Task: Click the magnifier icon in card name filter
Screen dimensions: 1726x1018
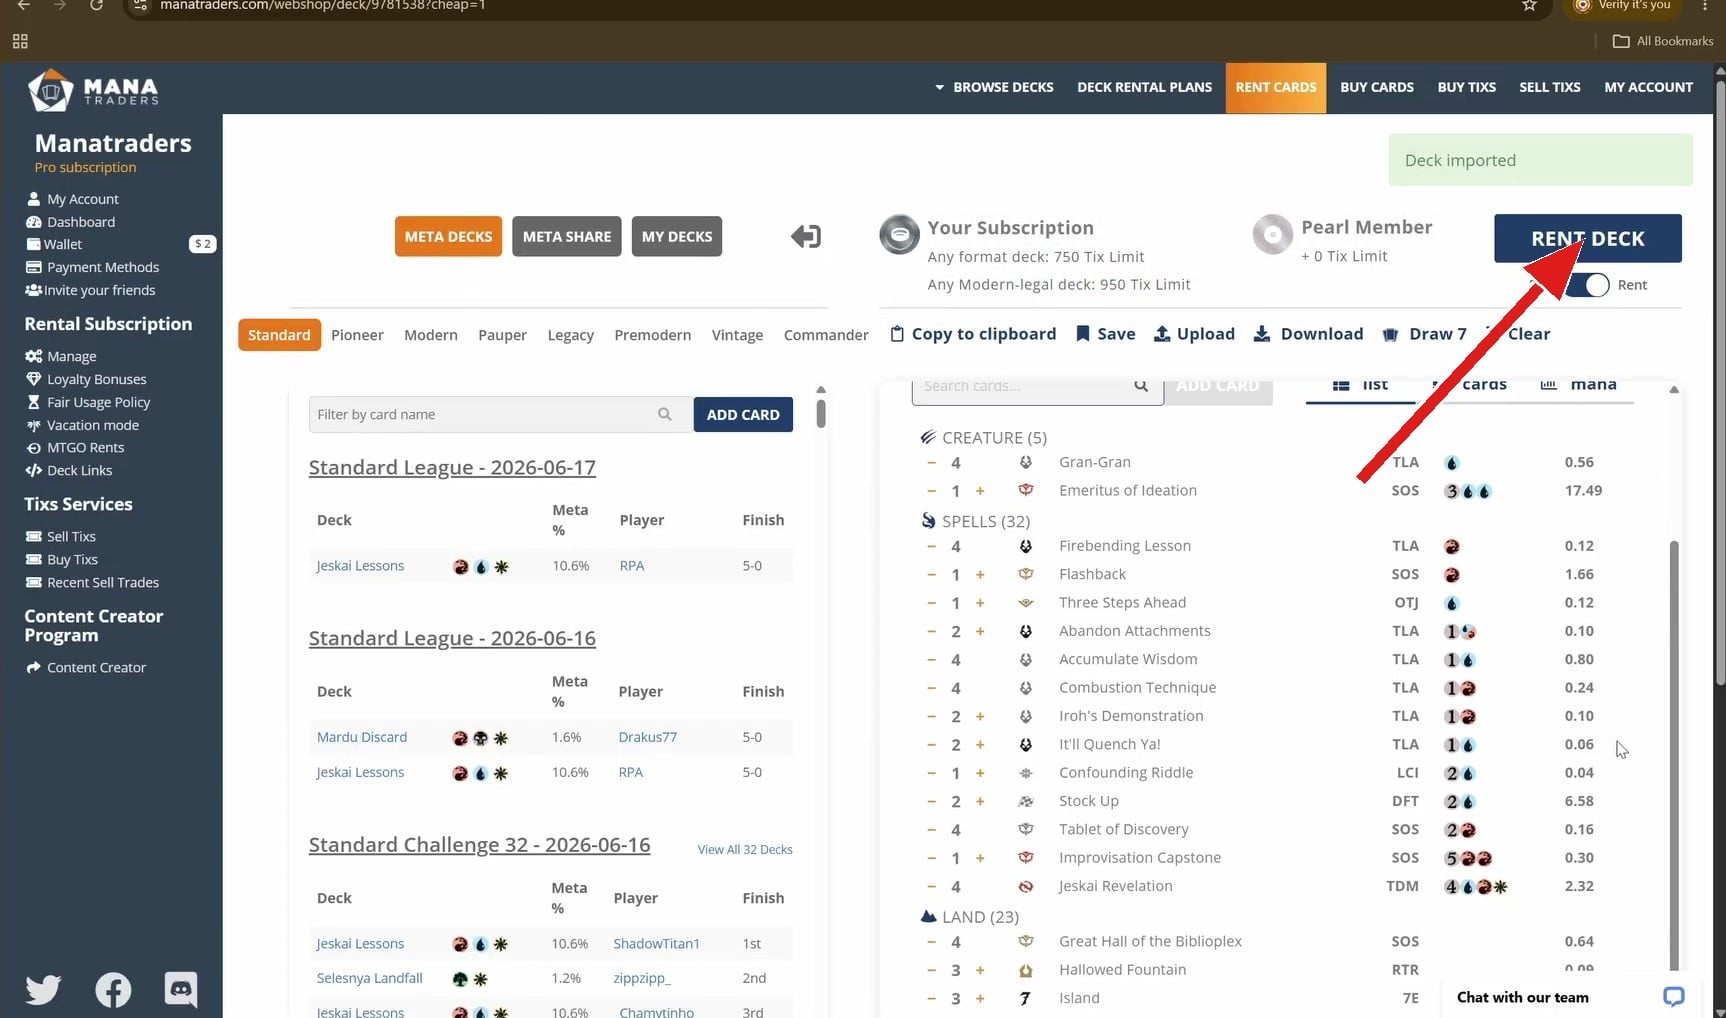Action: [665, 414]
